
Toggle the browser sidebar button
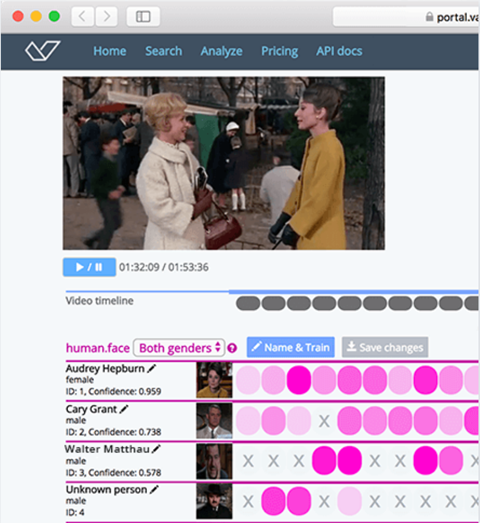pos(143,16)
